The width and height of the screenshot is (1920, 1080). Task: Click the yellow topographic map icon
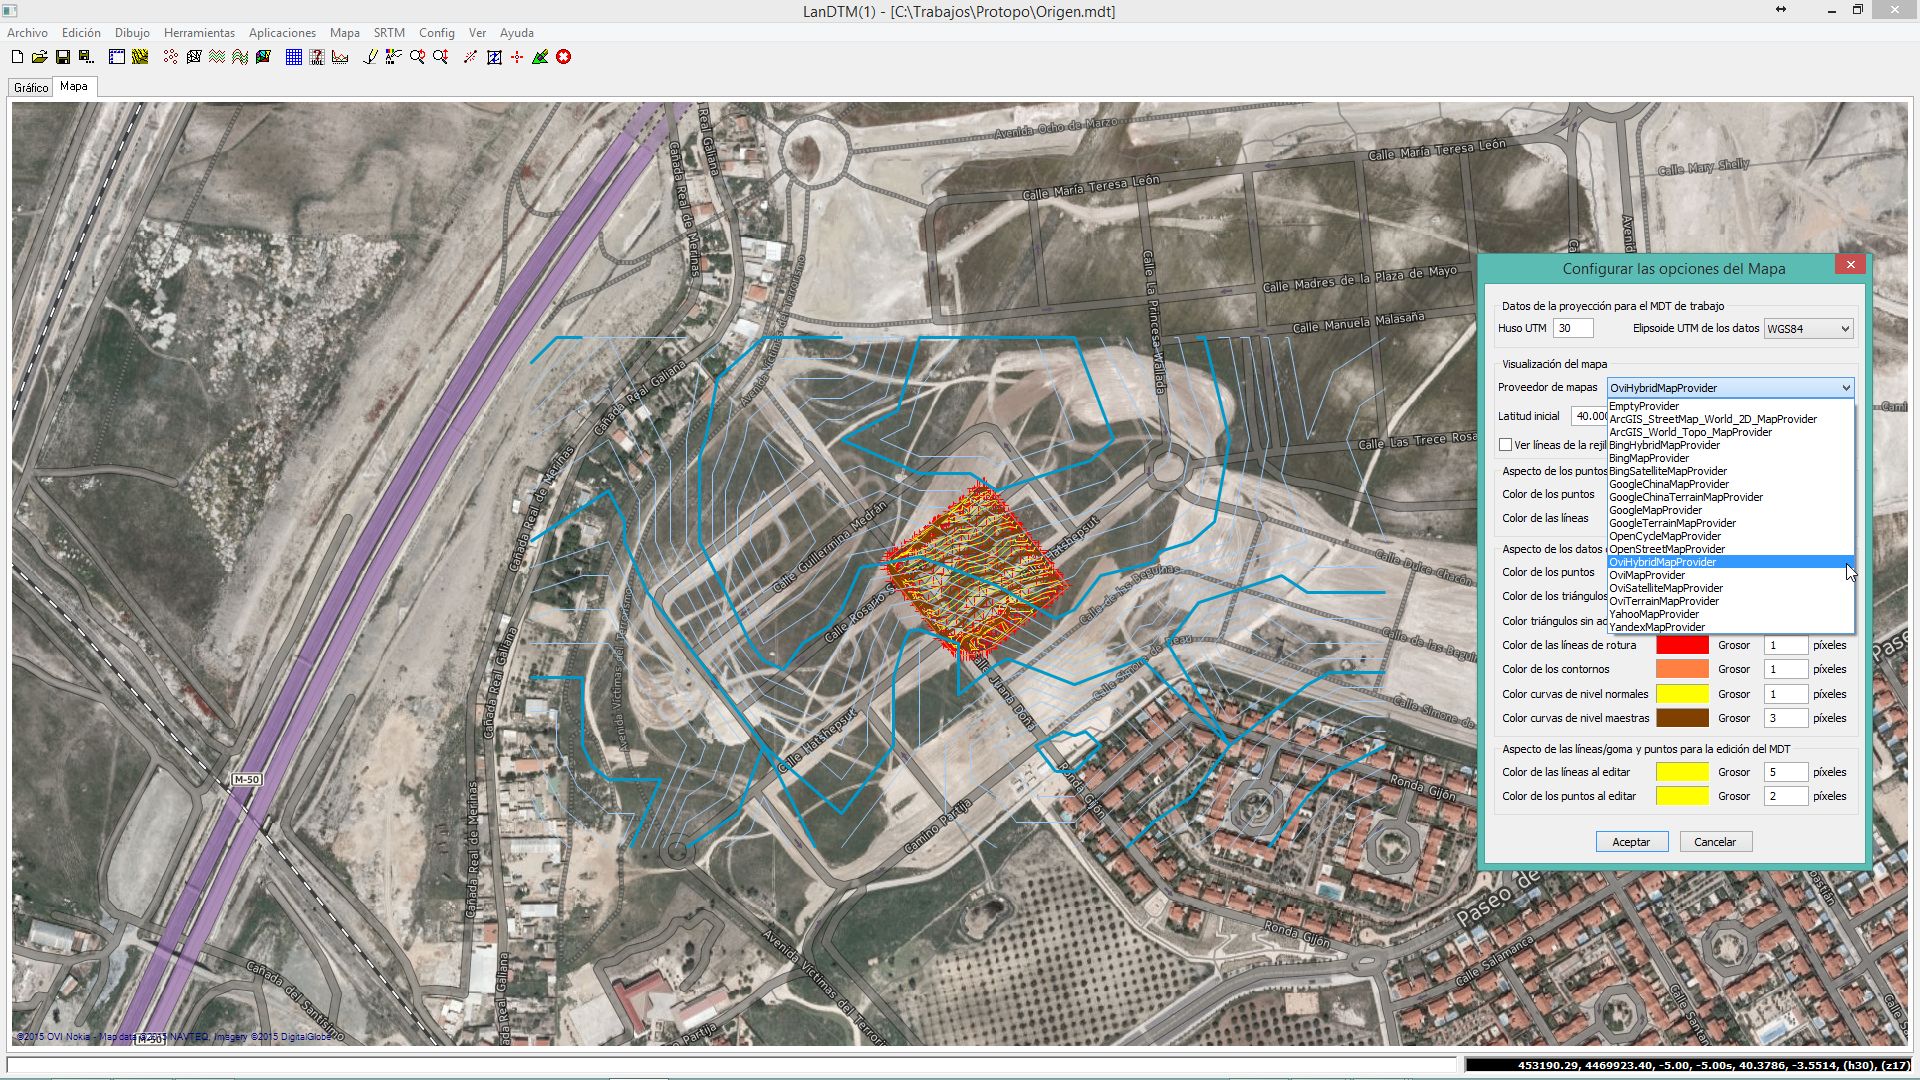click(x=140, y=57)
